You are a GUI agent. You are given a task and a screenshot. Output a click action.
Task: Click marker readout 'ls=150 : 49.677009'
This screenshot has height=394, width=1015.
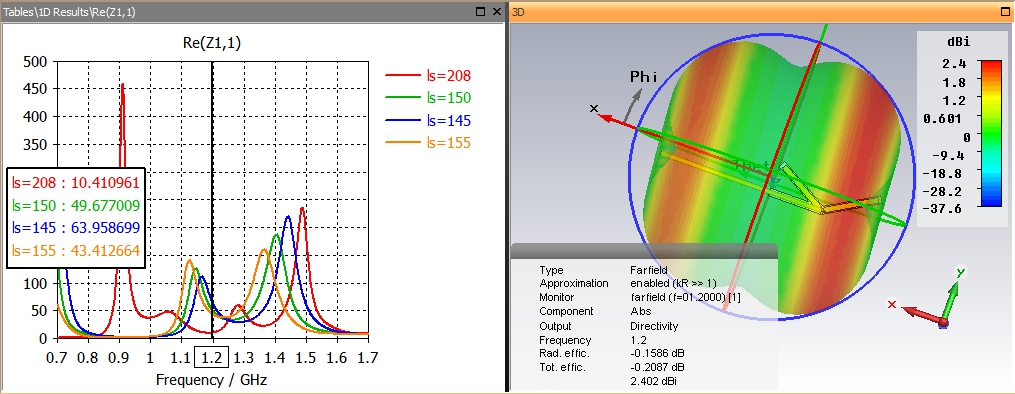(76, 205)
